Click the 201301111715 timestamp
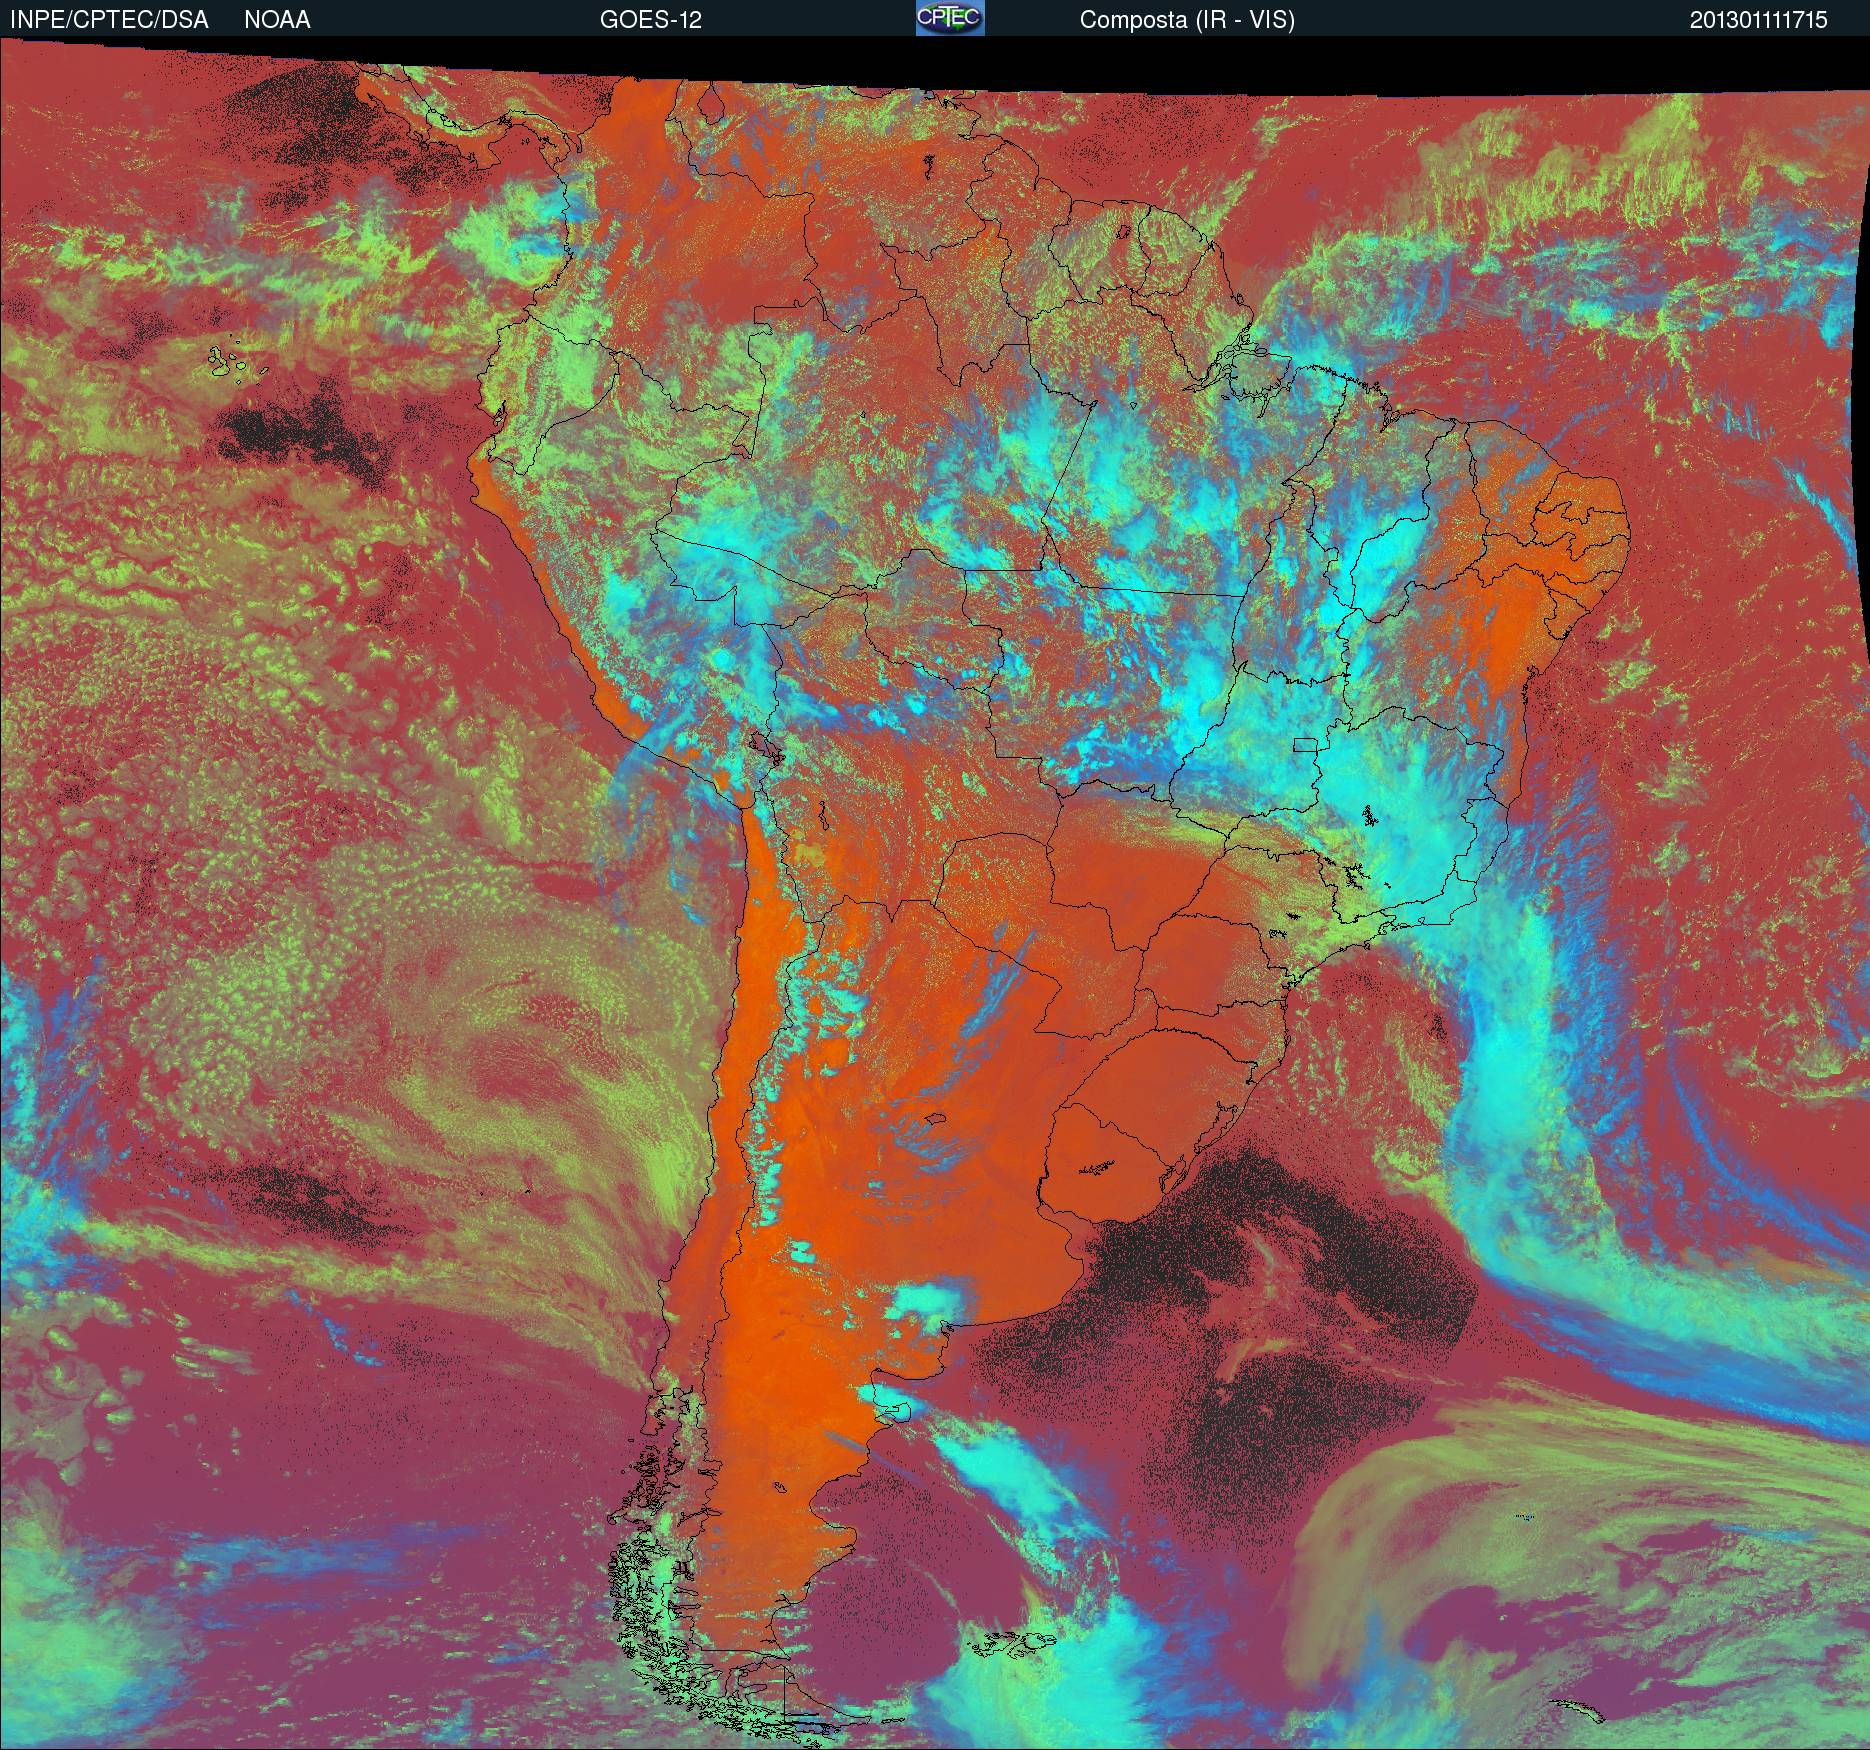This screenshot has width=1870, height=1750. [1759, 20]
